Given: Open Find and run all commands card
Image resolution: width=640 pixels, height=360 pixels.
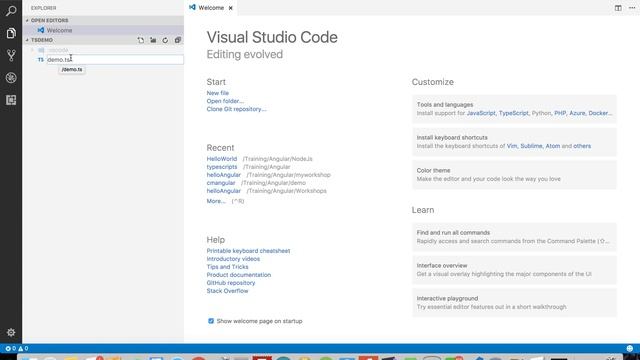Looking at the screenshot, I should pos(514,237).
